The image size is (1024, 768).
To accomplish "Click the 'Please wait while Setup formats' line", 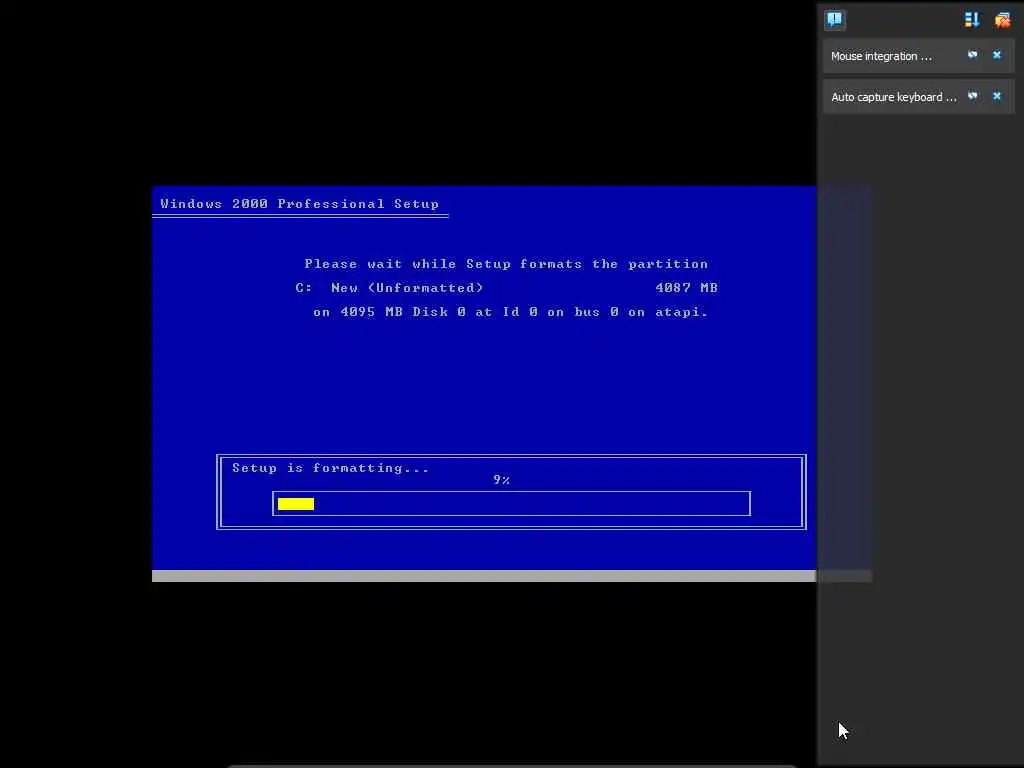I will [506, 264].
